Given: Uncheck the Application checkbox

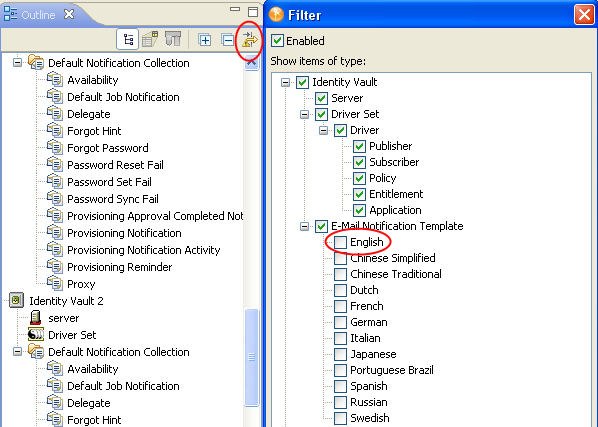Looking at the screenshot, I should pos(359,210).
